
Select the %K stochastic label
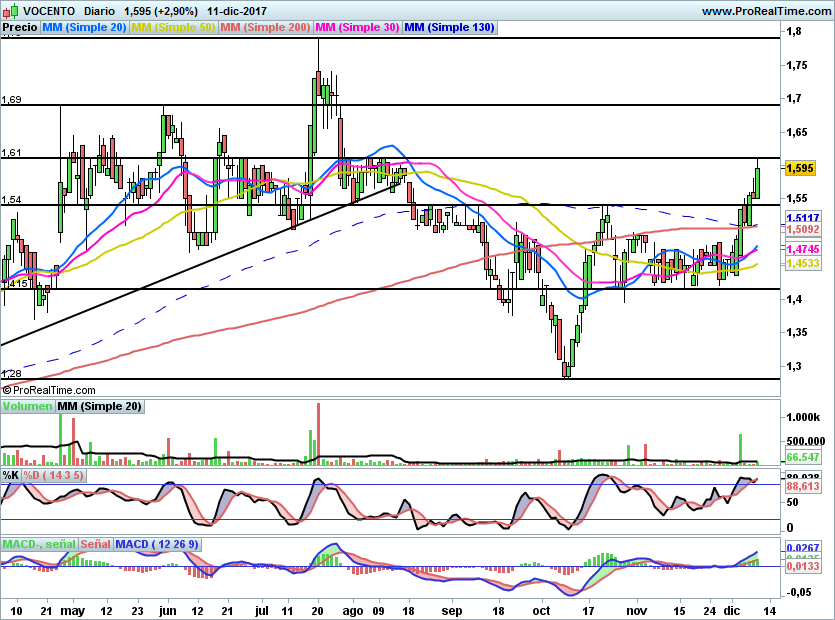point(11,475)
